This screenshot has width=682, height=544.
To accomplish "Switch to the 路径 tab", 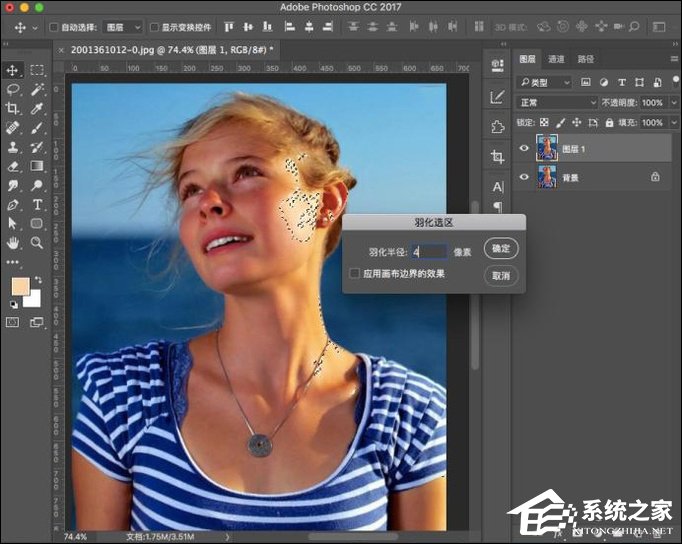I will click(585, 59).
